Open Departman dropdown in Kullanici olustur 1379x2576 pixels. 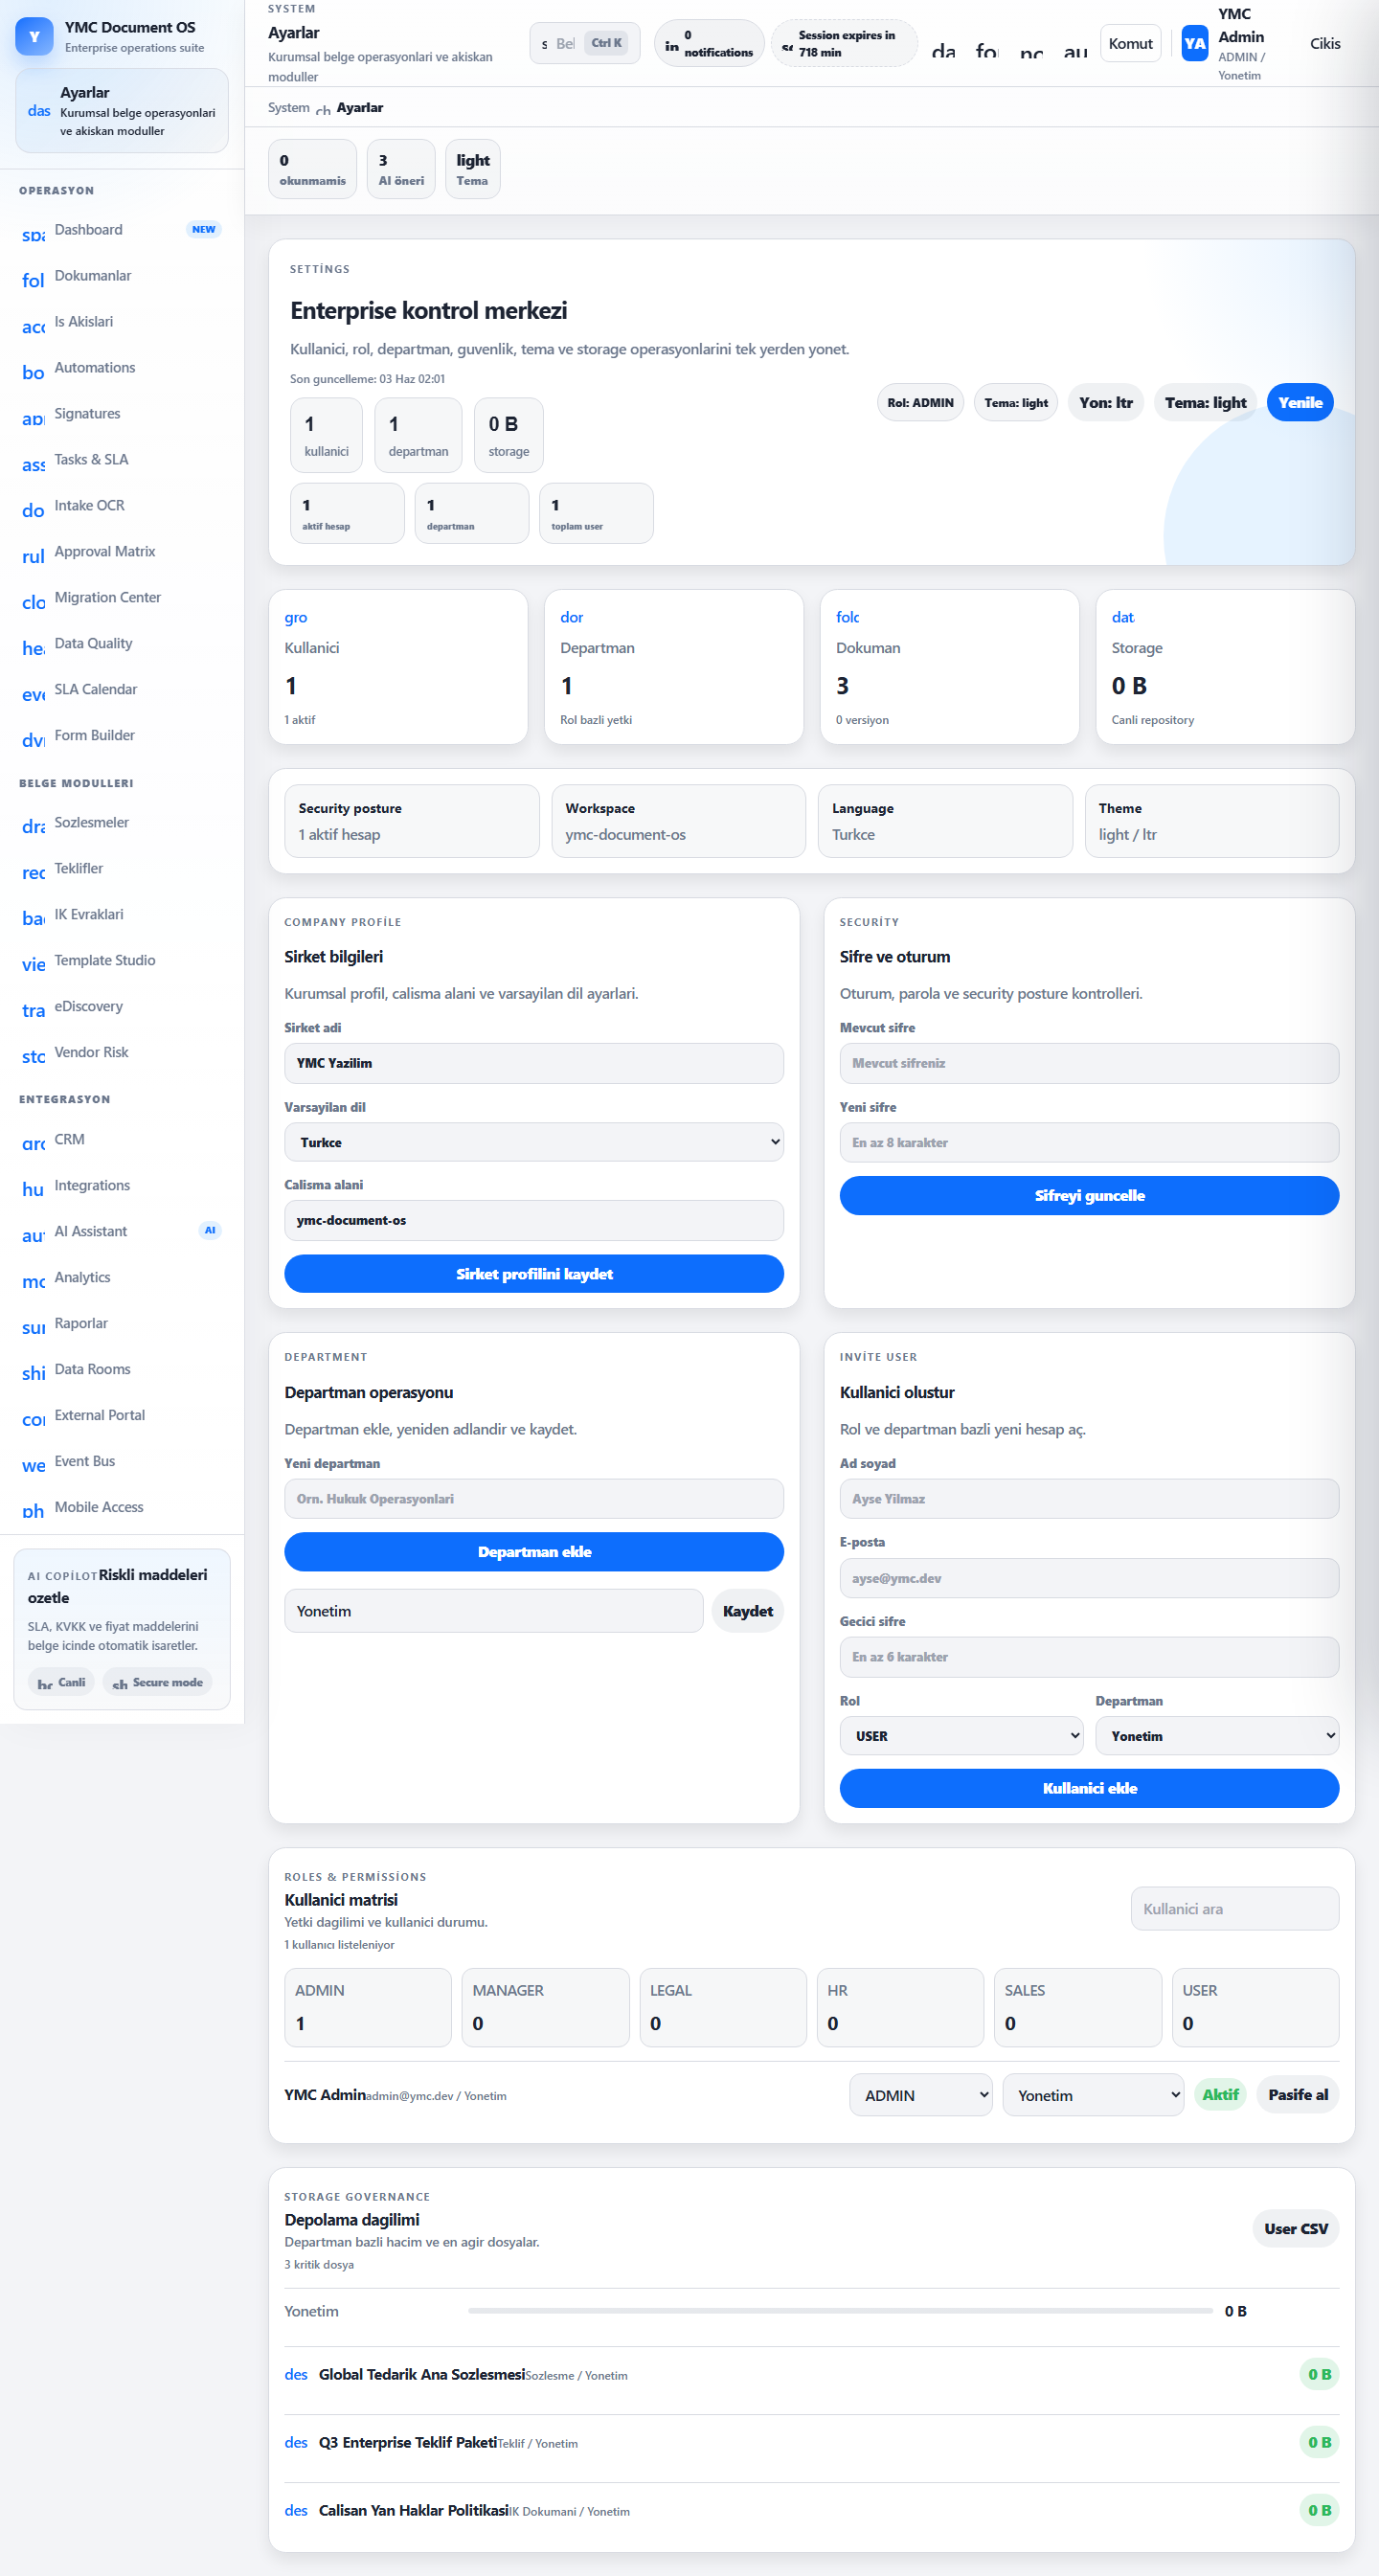[1217, 1737]
